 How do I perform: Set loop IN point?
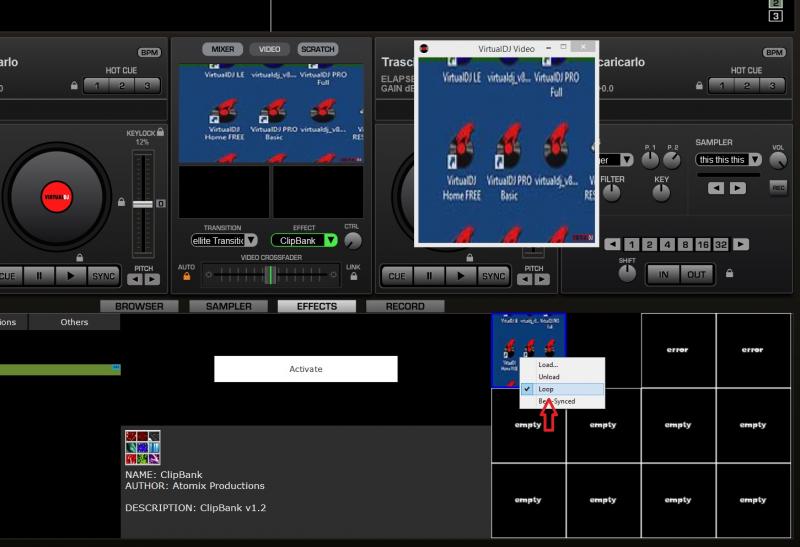pos(663,275)
